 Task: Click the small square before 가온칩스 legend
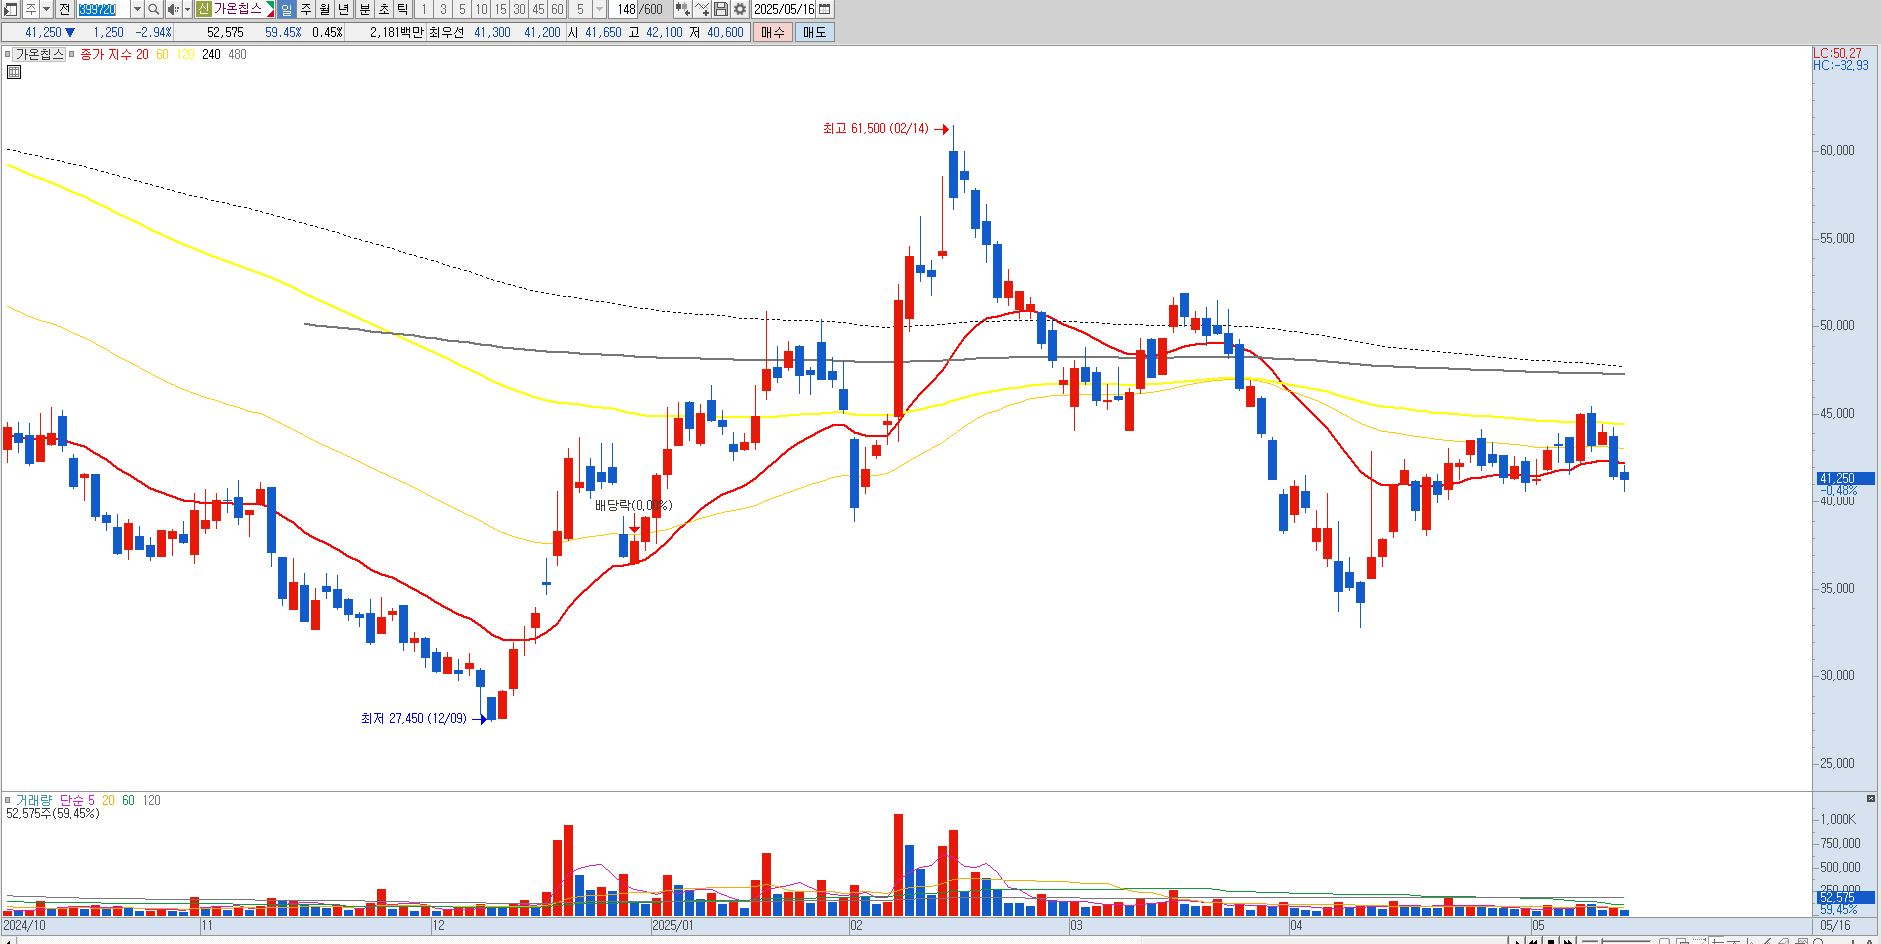click(7, 54)
